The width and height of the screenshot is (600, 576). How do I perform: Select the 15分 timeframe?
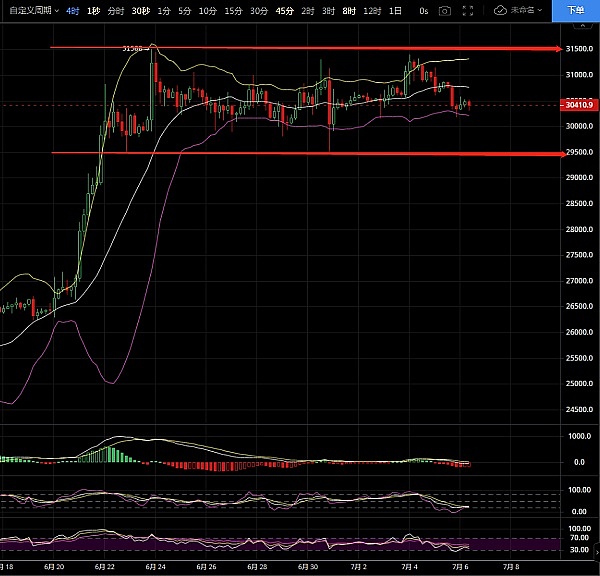(232, 10)
